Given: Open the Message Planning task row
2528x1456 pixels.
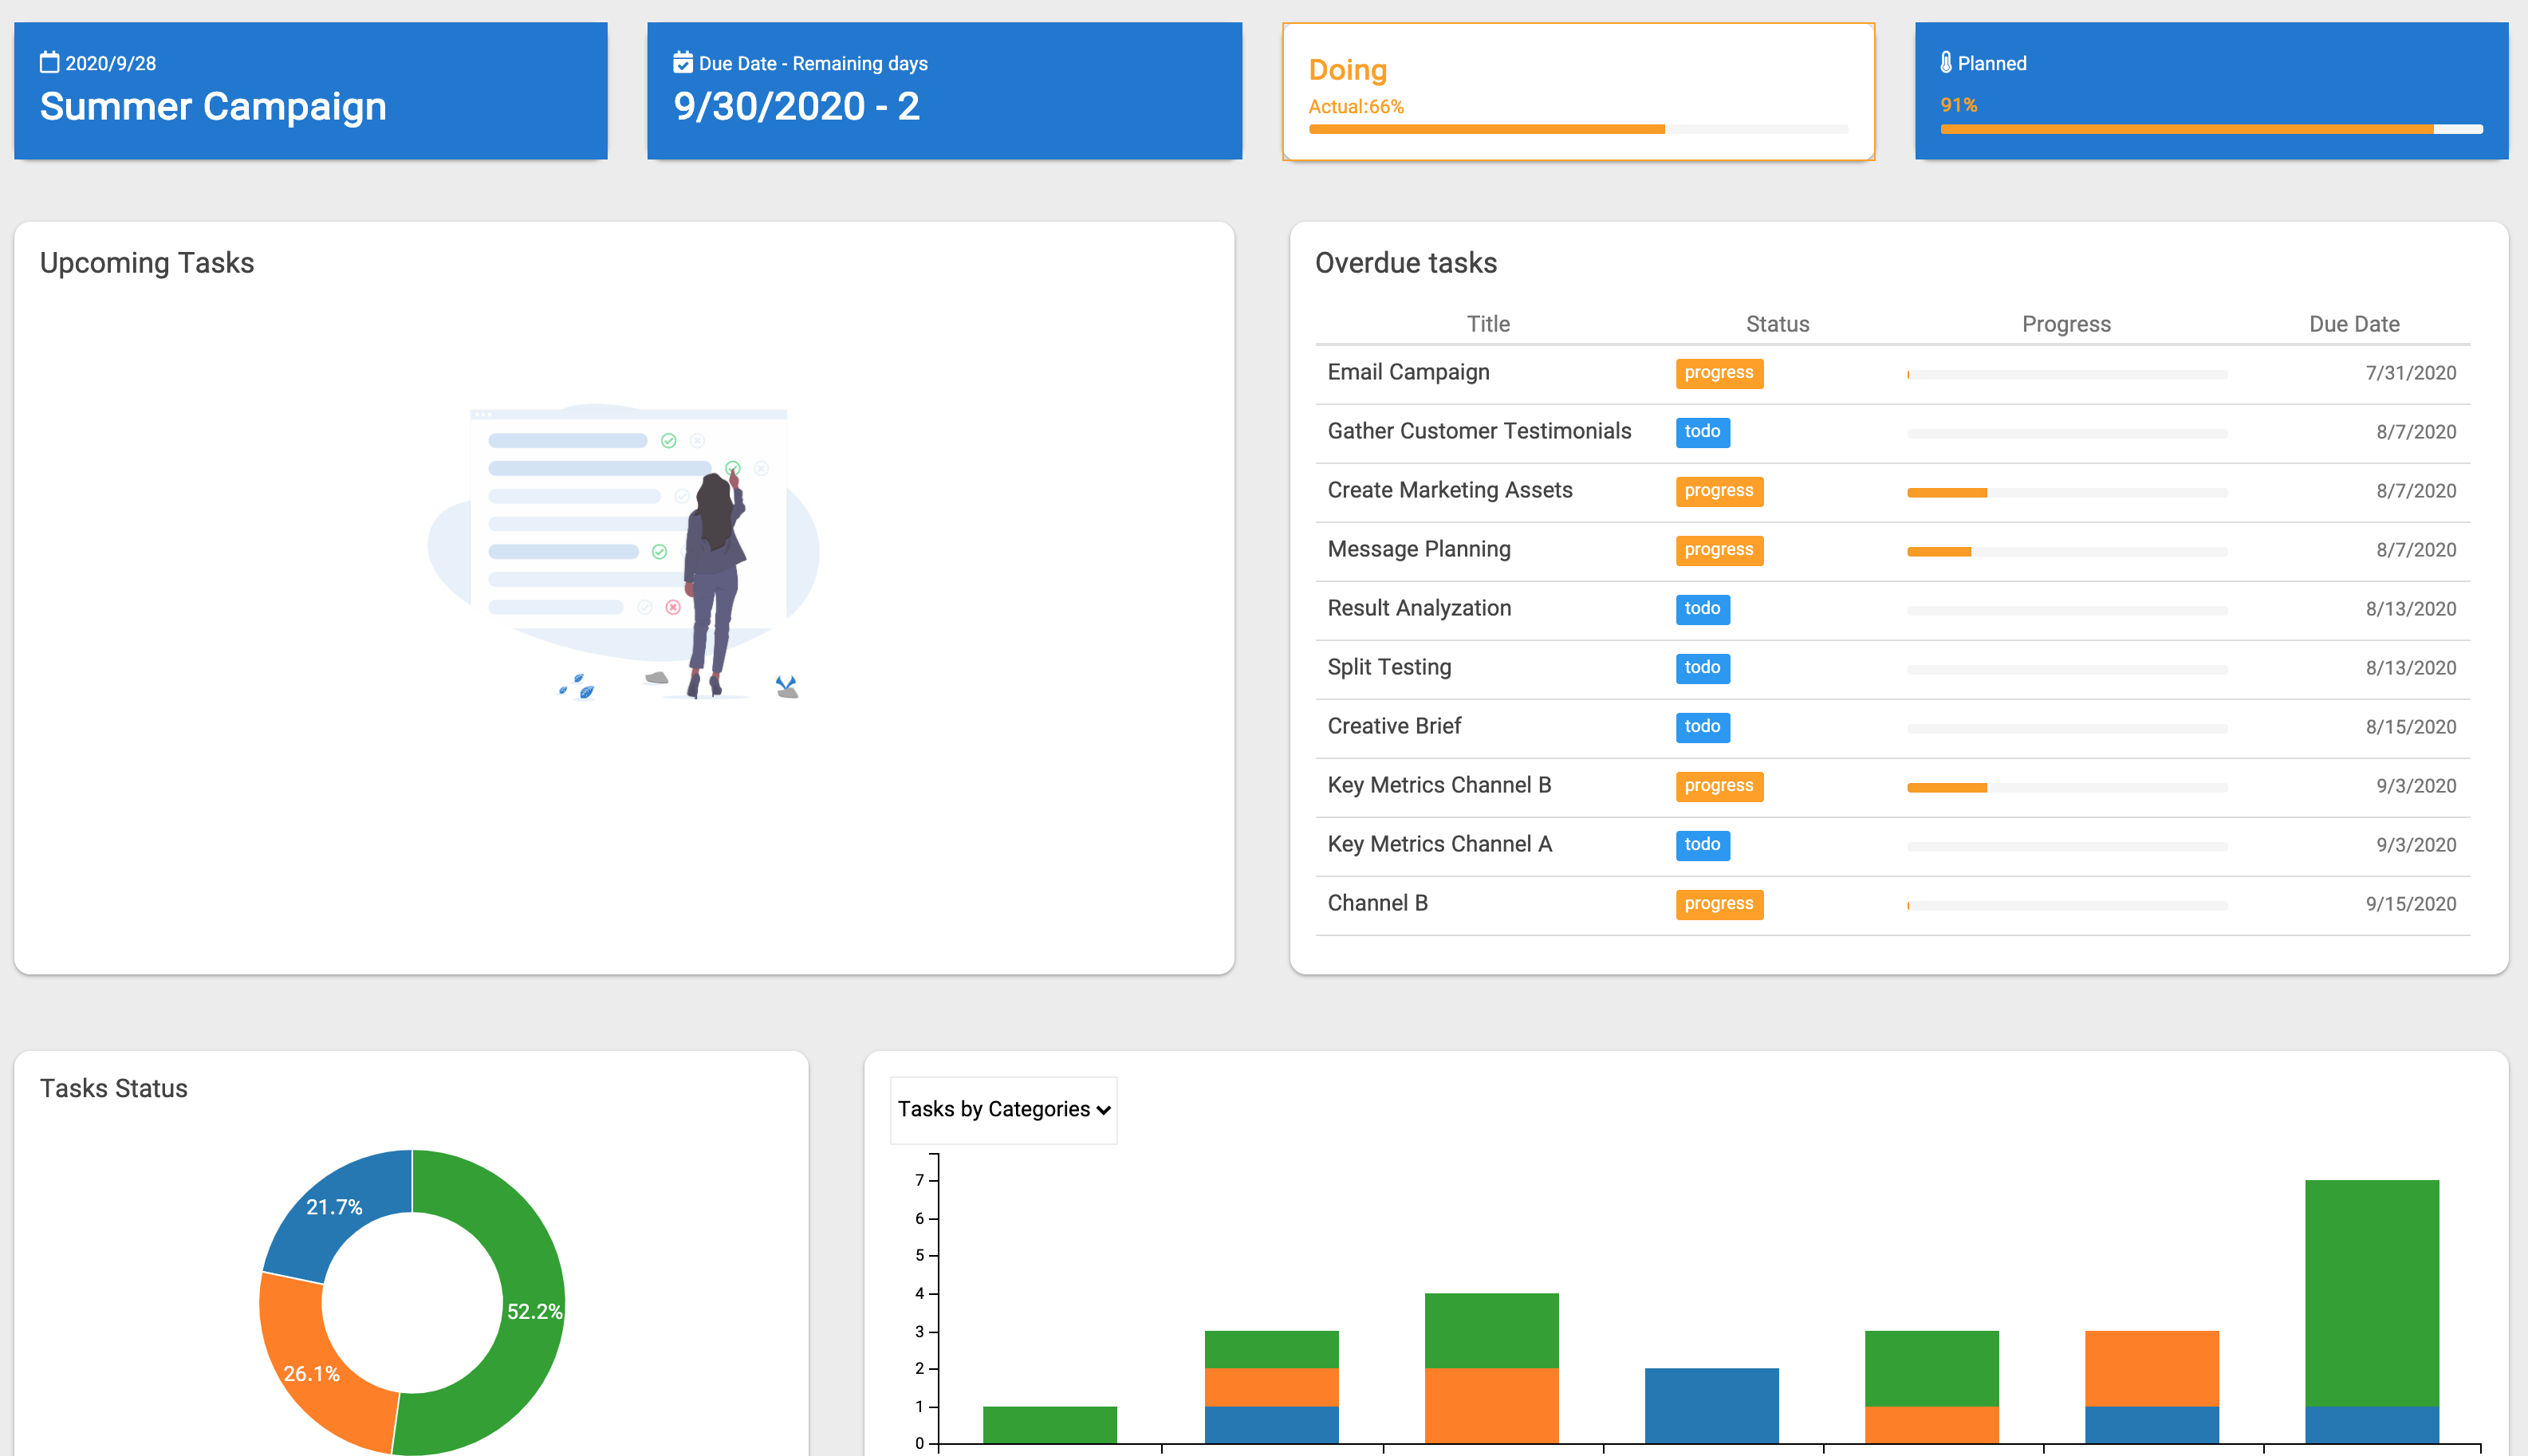Looking at the screenshot, I should coord(1418,549).
